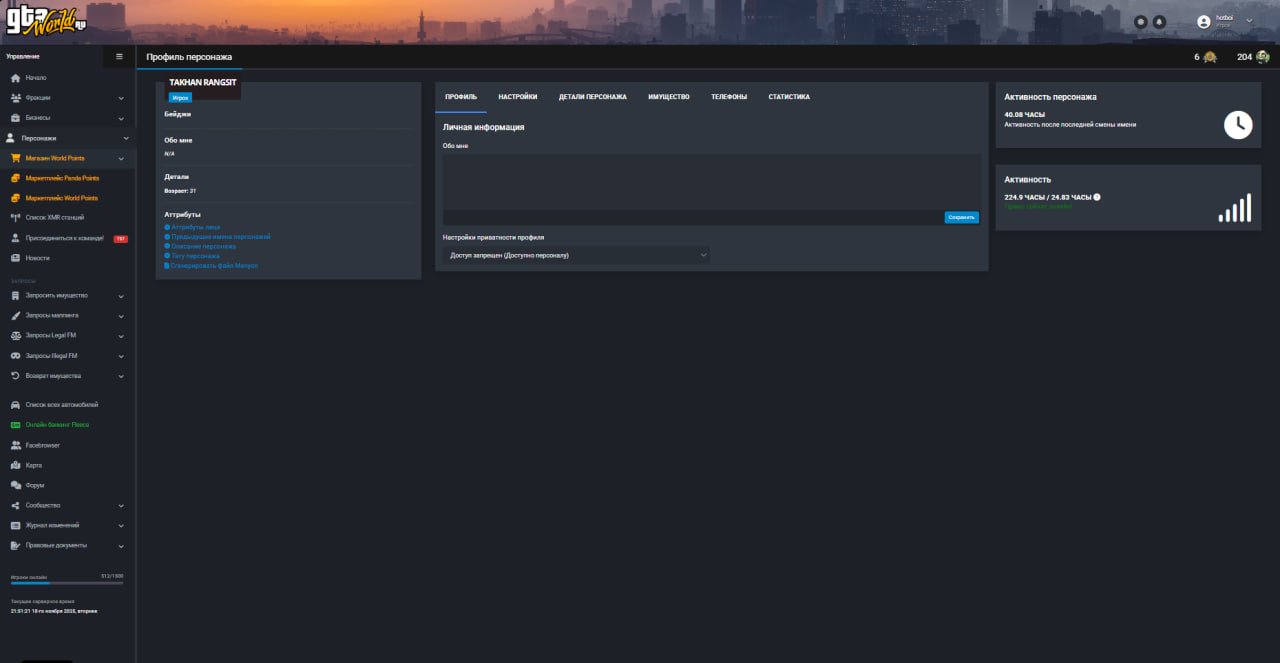1280x663 pixels.
Task: Switch to the Профиль tab
Action: (x=461, y=97)
